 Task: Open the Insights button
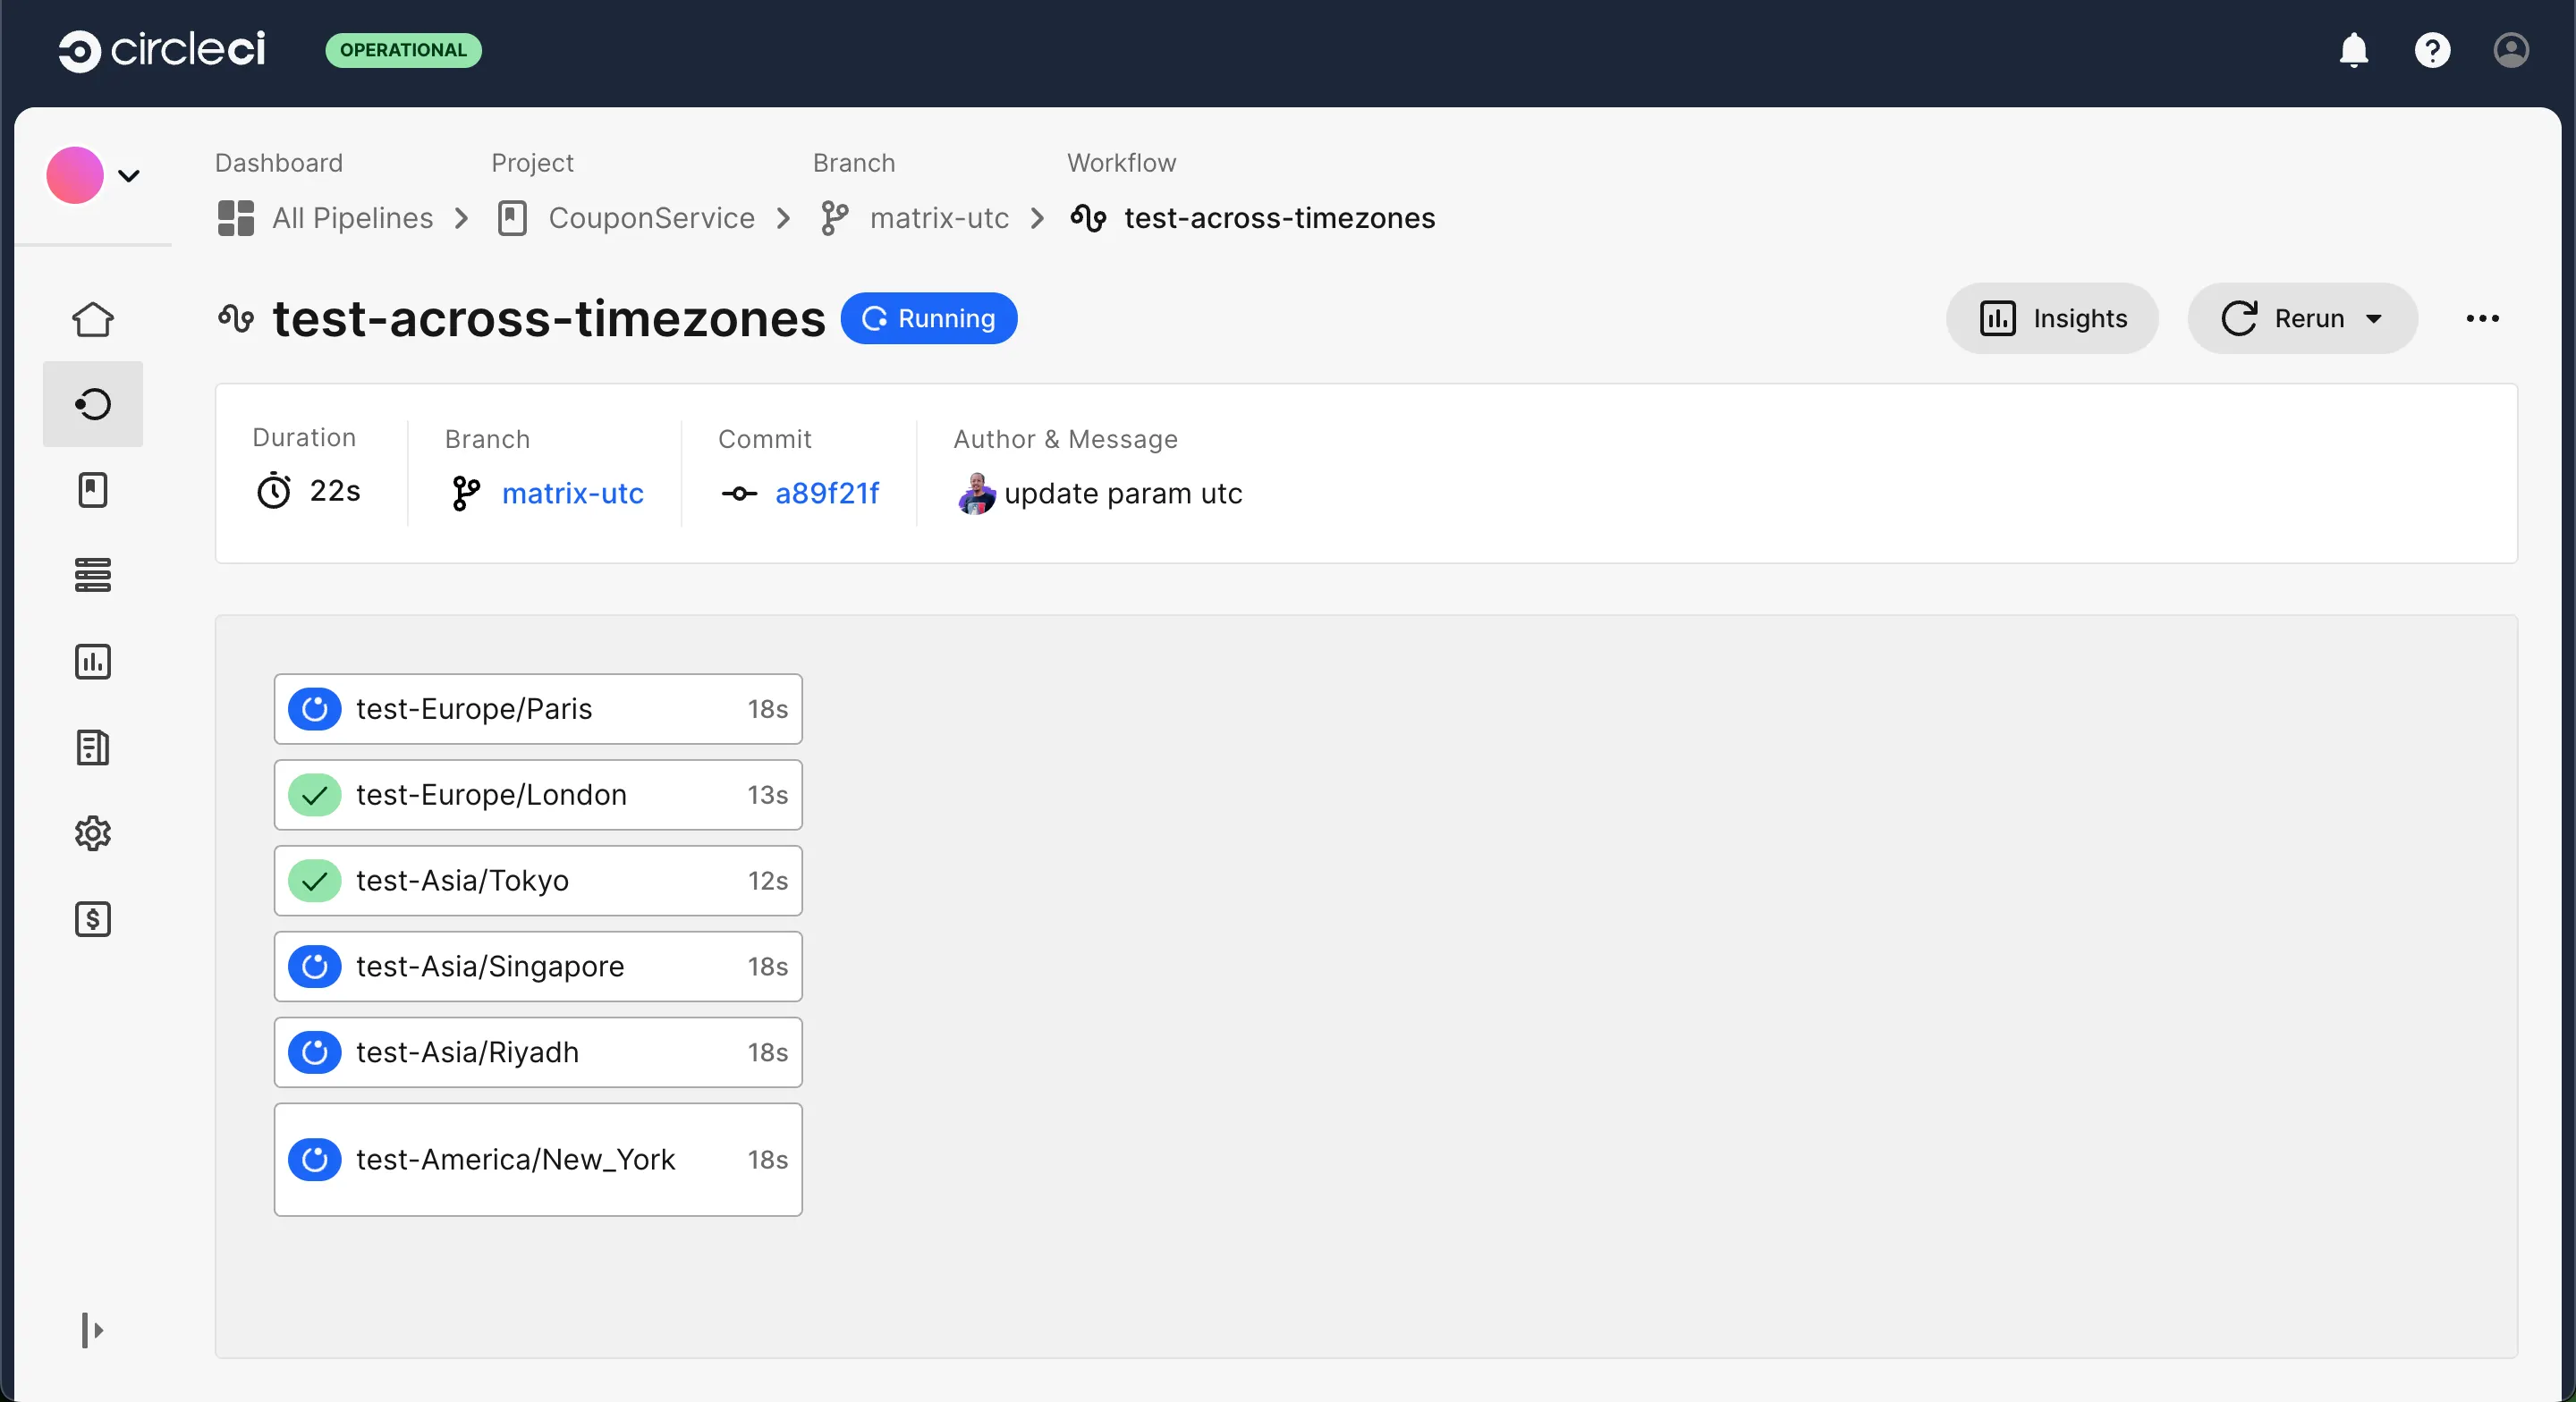[x=2052, y=318]
